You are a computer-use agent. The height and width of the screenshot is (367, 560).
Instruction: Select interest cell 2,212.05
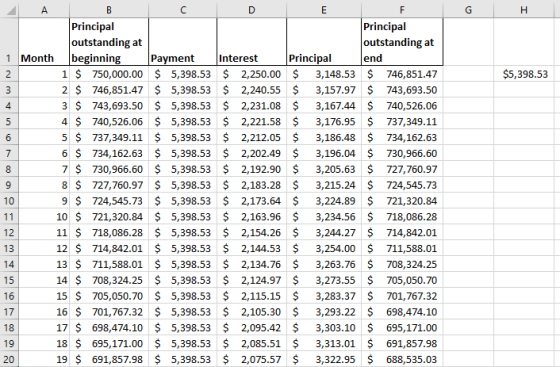(x=251, y=137)
